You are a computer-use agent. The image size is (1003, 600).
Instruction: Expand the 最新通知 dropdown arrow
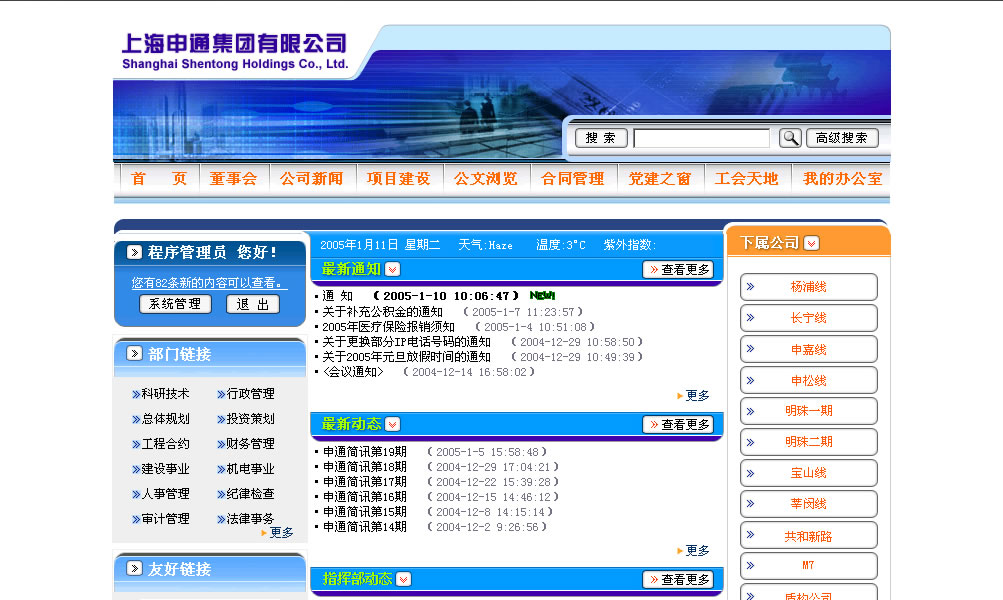click(x=393, y=269)
